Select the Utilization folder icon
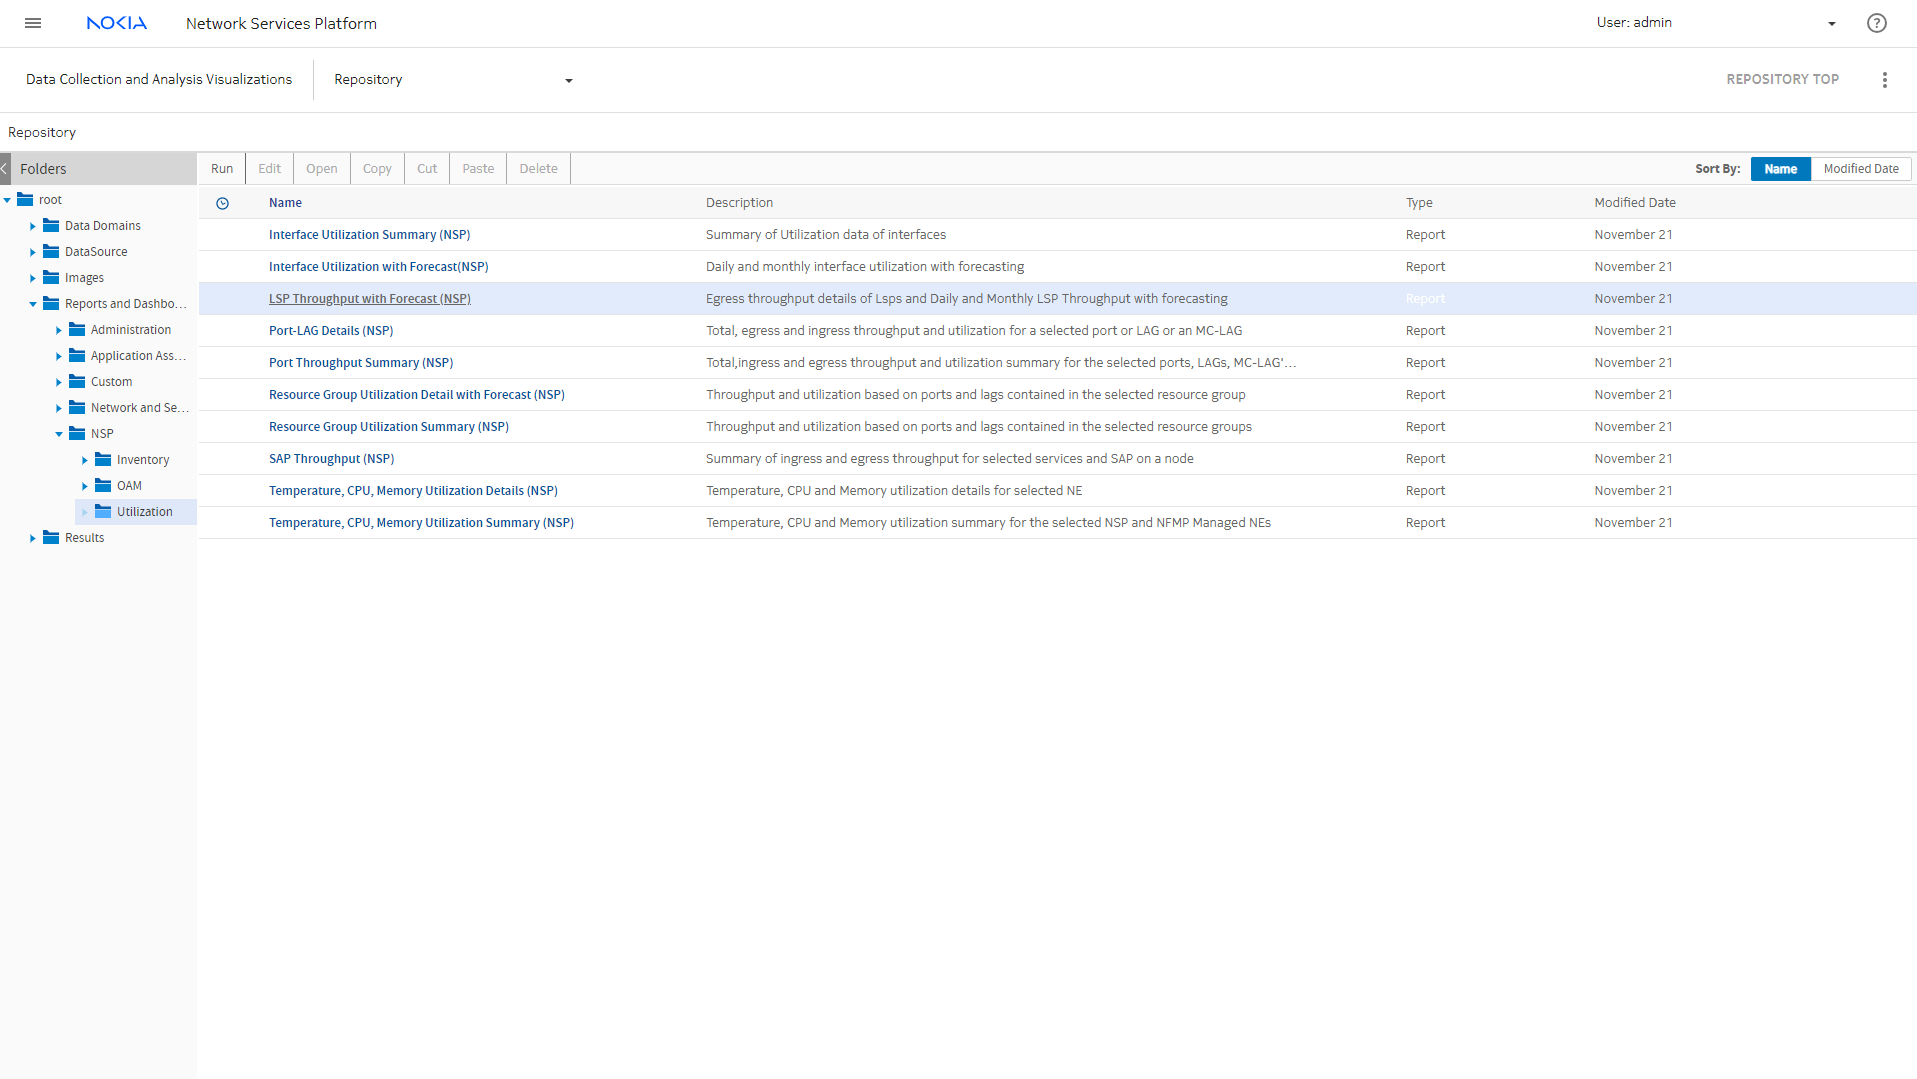Image resolution: width=1917 pixels, height=1079 pixels. (x=103, y=511)
